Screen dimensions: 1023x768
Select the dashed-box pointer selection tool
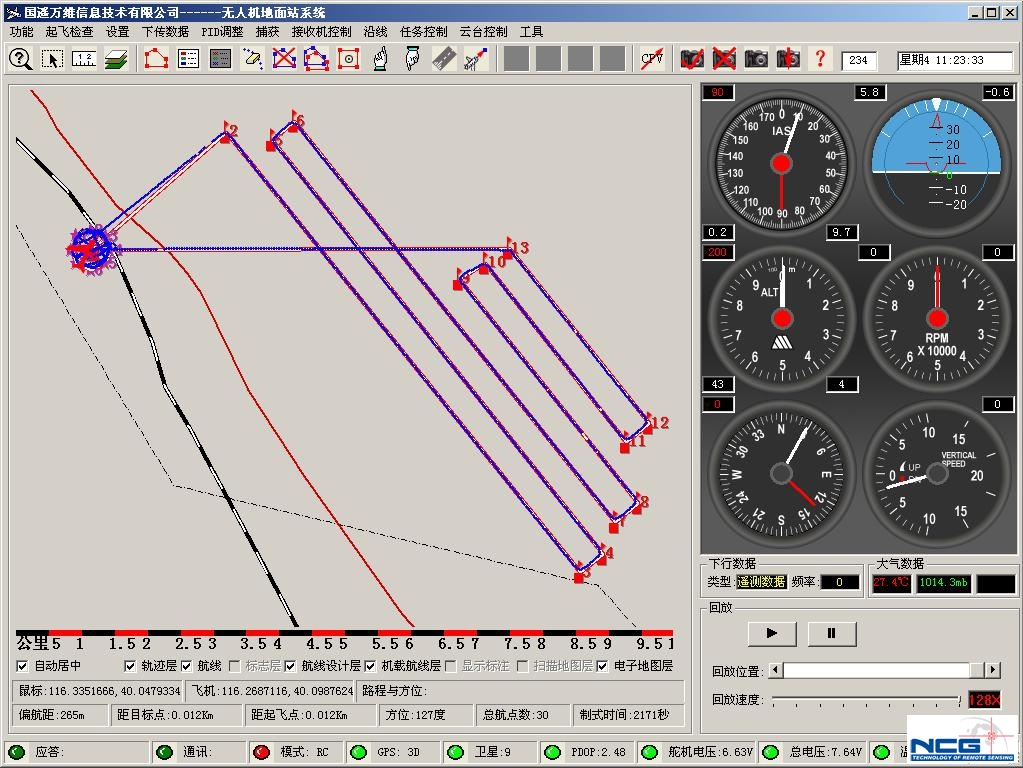tap(52, 59)
